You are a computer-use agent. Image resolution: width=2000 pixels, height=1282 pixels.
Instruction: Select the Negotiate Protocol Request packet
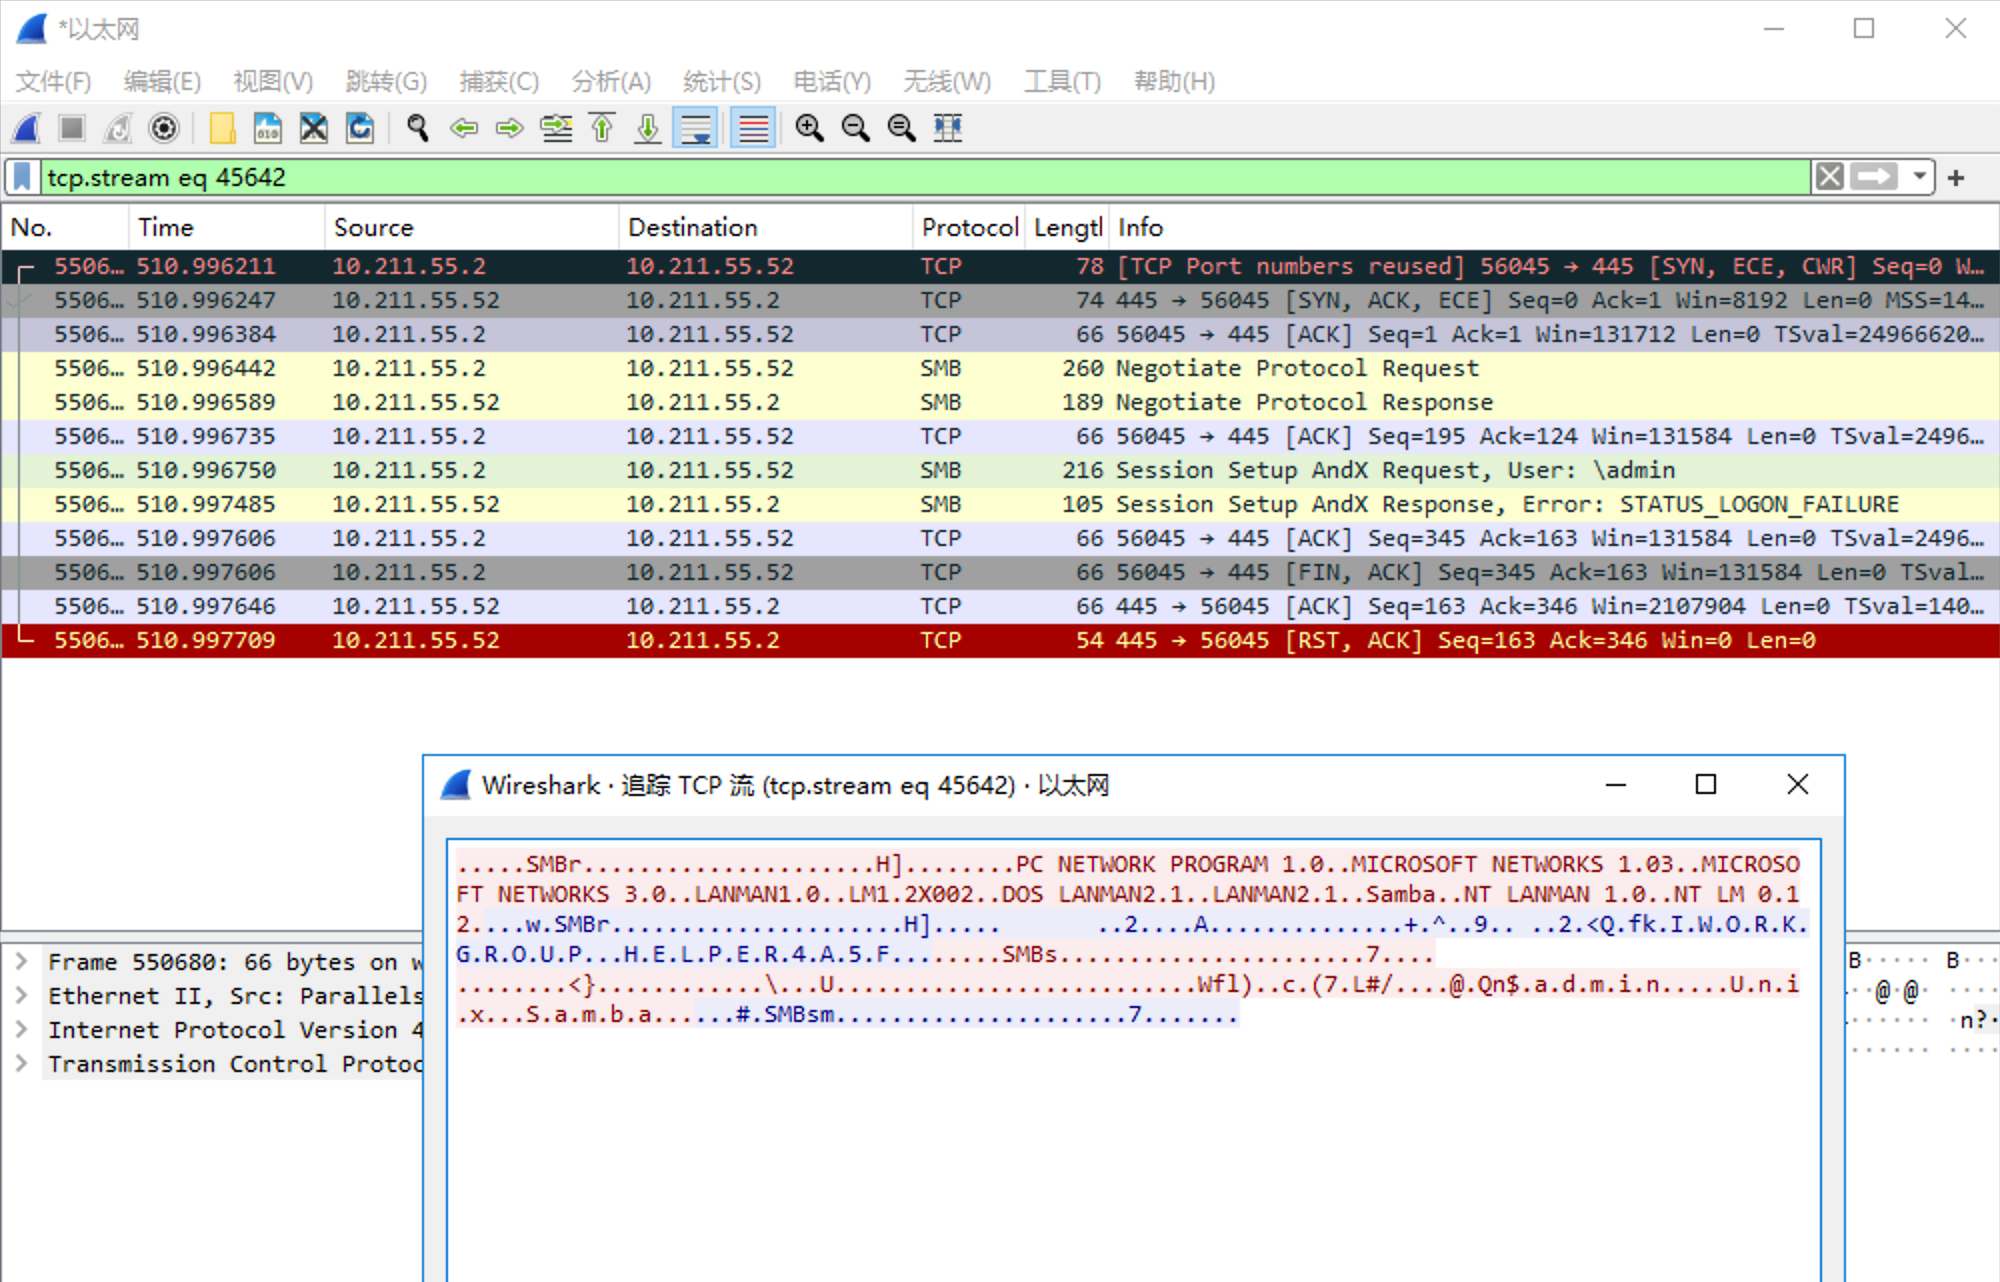coord(1000,368)
